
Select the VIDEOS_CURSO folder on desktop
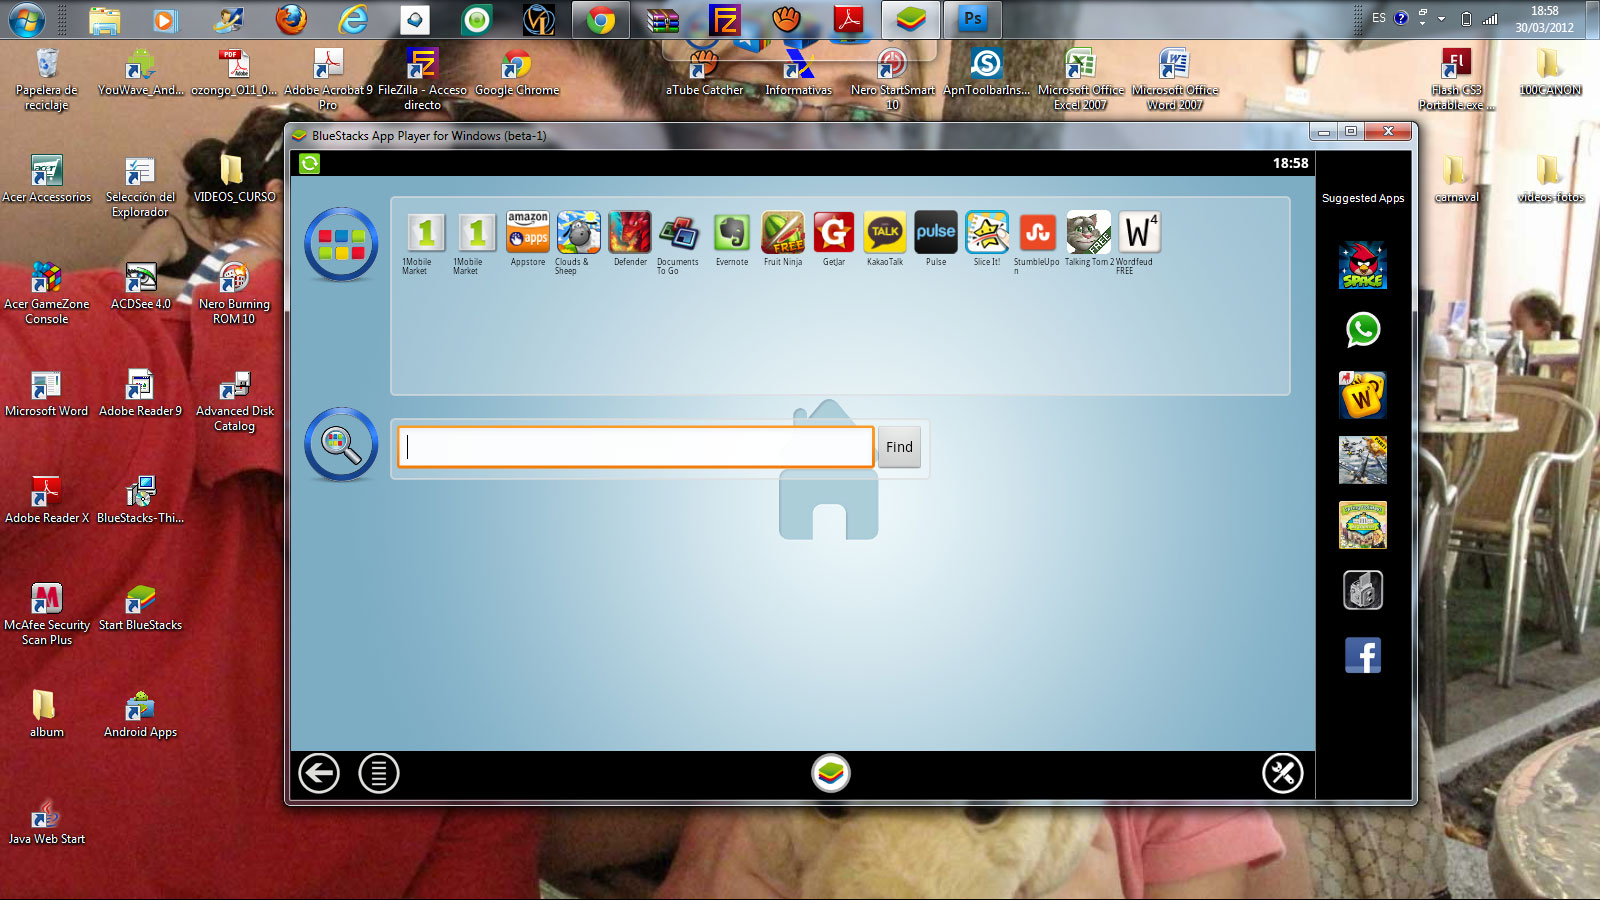tap(234, 180)
